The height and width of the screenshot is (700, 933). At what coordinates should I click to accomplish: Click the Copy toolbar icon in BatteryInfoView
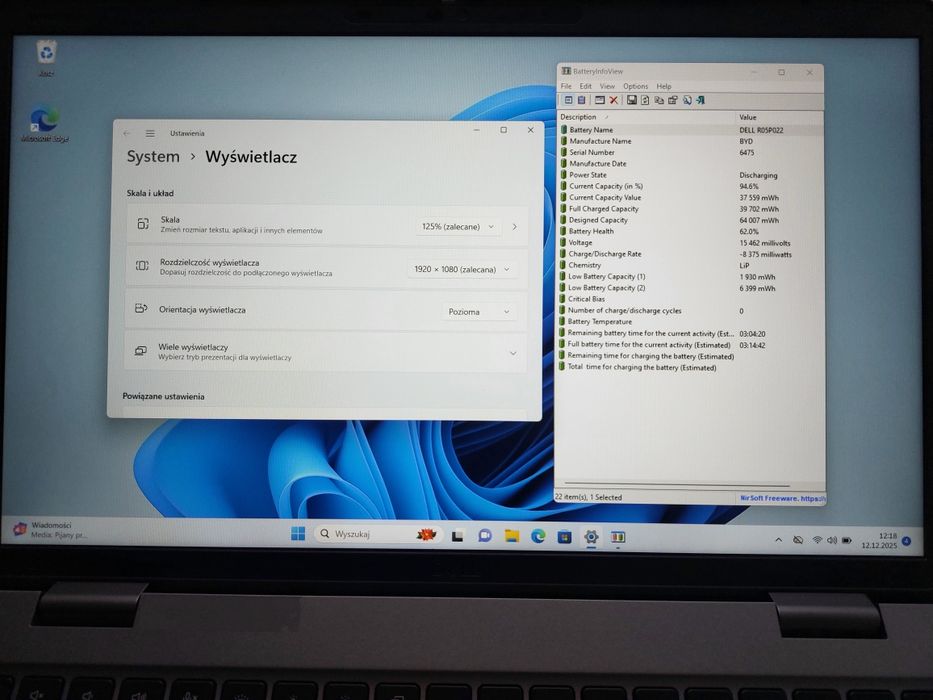pyautogui.click(x=659, y=100)
